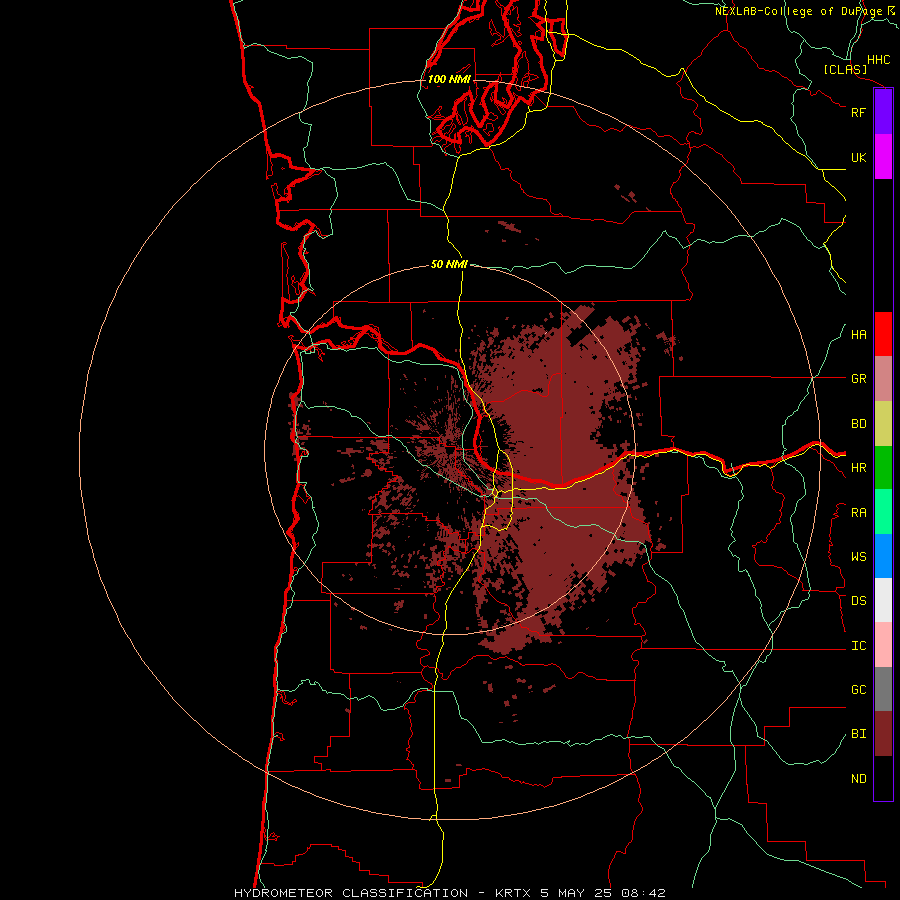Viewport: 900px width, 900px height.
Task: Click the IC pink legend swatch
Action: point(883,645)
